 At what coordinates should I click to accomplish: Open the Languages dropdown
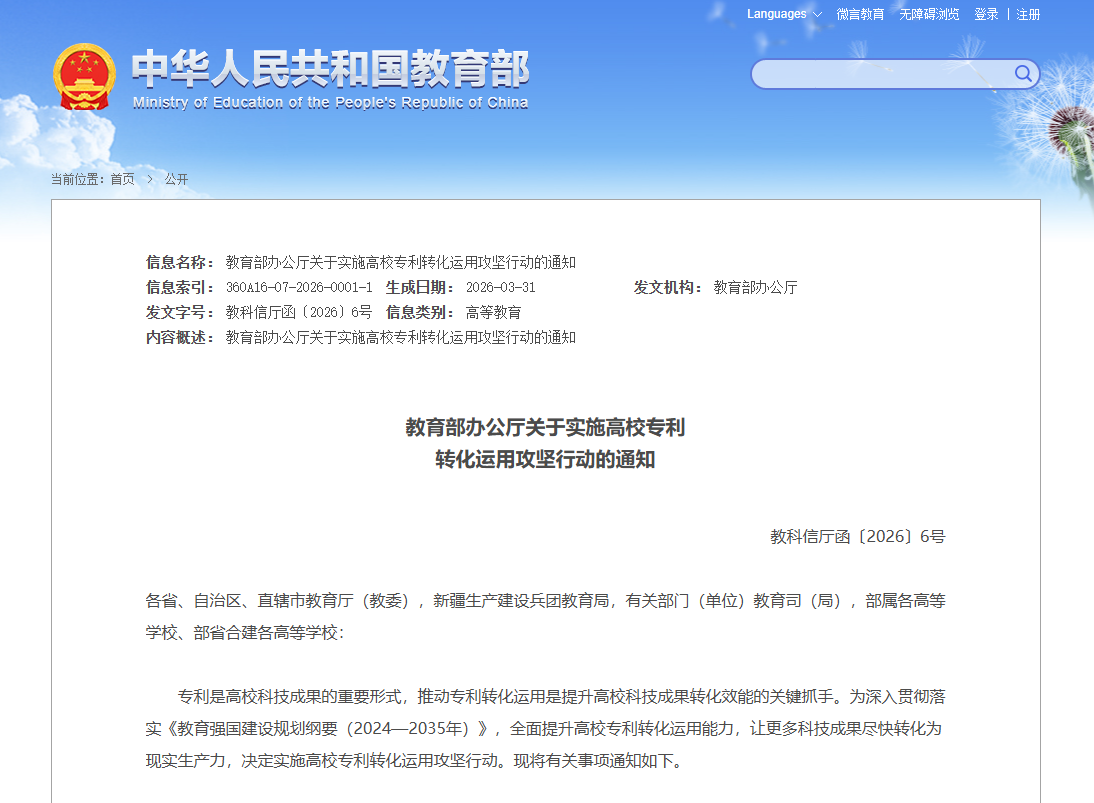tap(784, 14)
